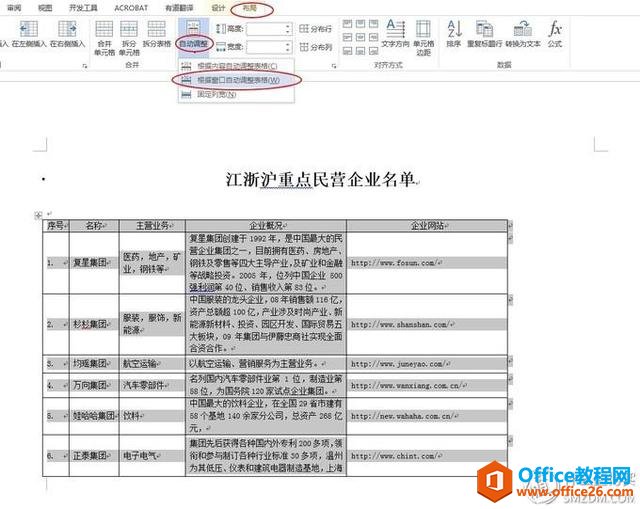Image resolution: width=640 pixels, height=509 pixels.
Task: Open Sort (排序) tool
Action: point(454,33)
